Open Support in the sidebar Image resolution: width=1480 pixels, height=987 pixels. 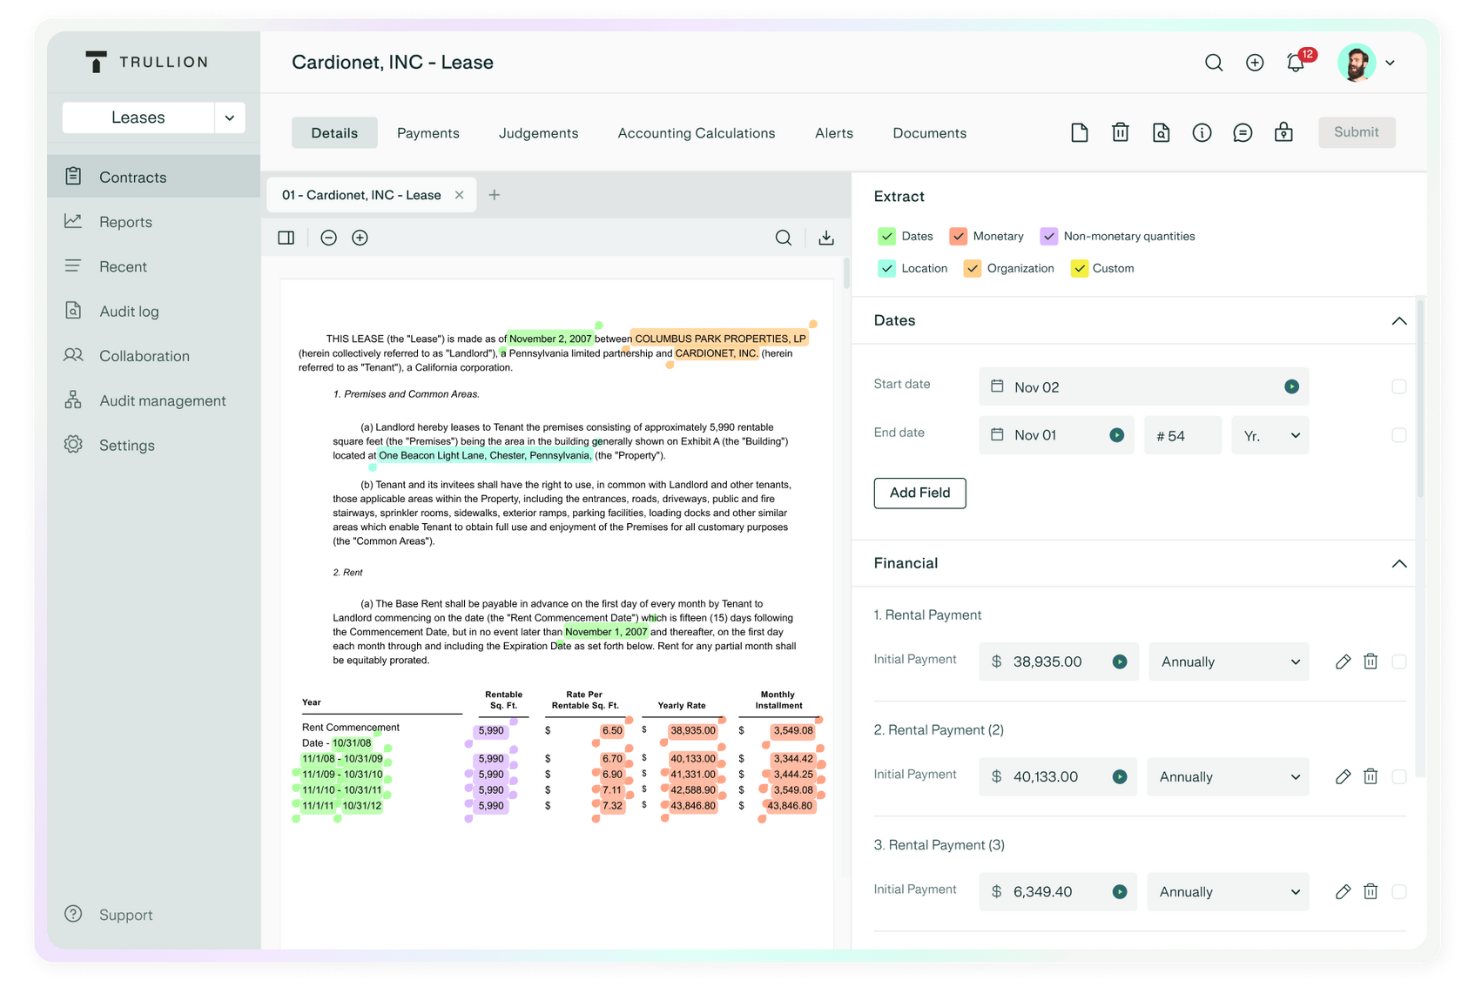click(109, 914)
